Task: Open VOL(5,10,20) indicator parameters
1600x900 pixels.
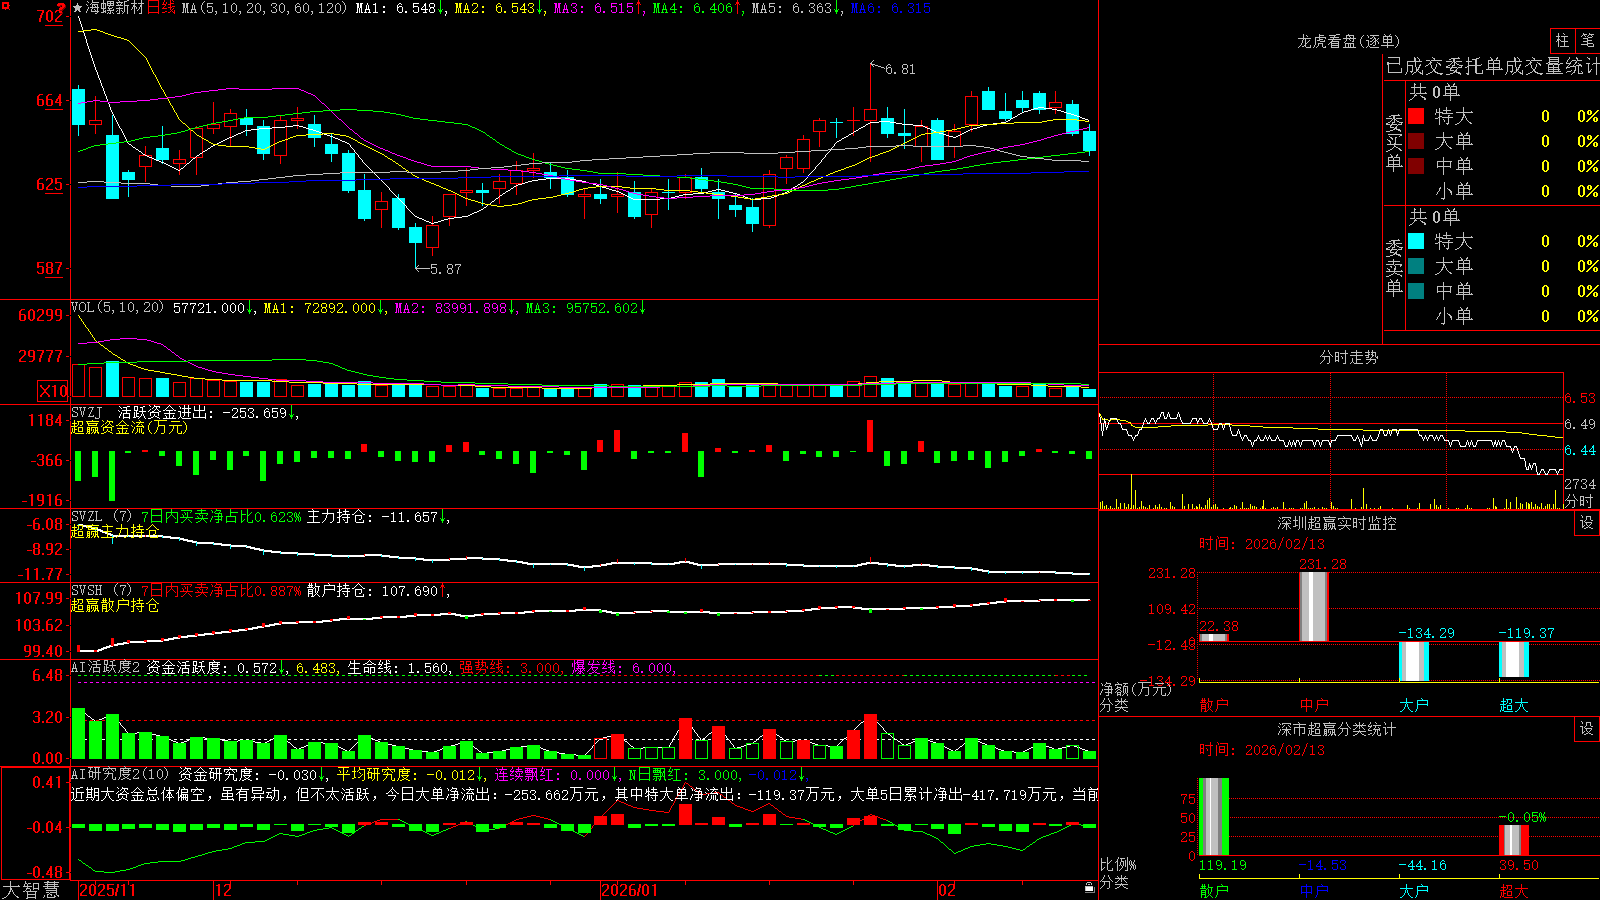Action: (x=117, y=308)
